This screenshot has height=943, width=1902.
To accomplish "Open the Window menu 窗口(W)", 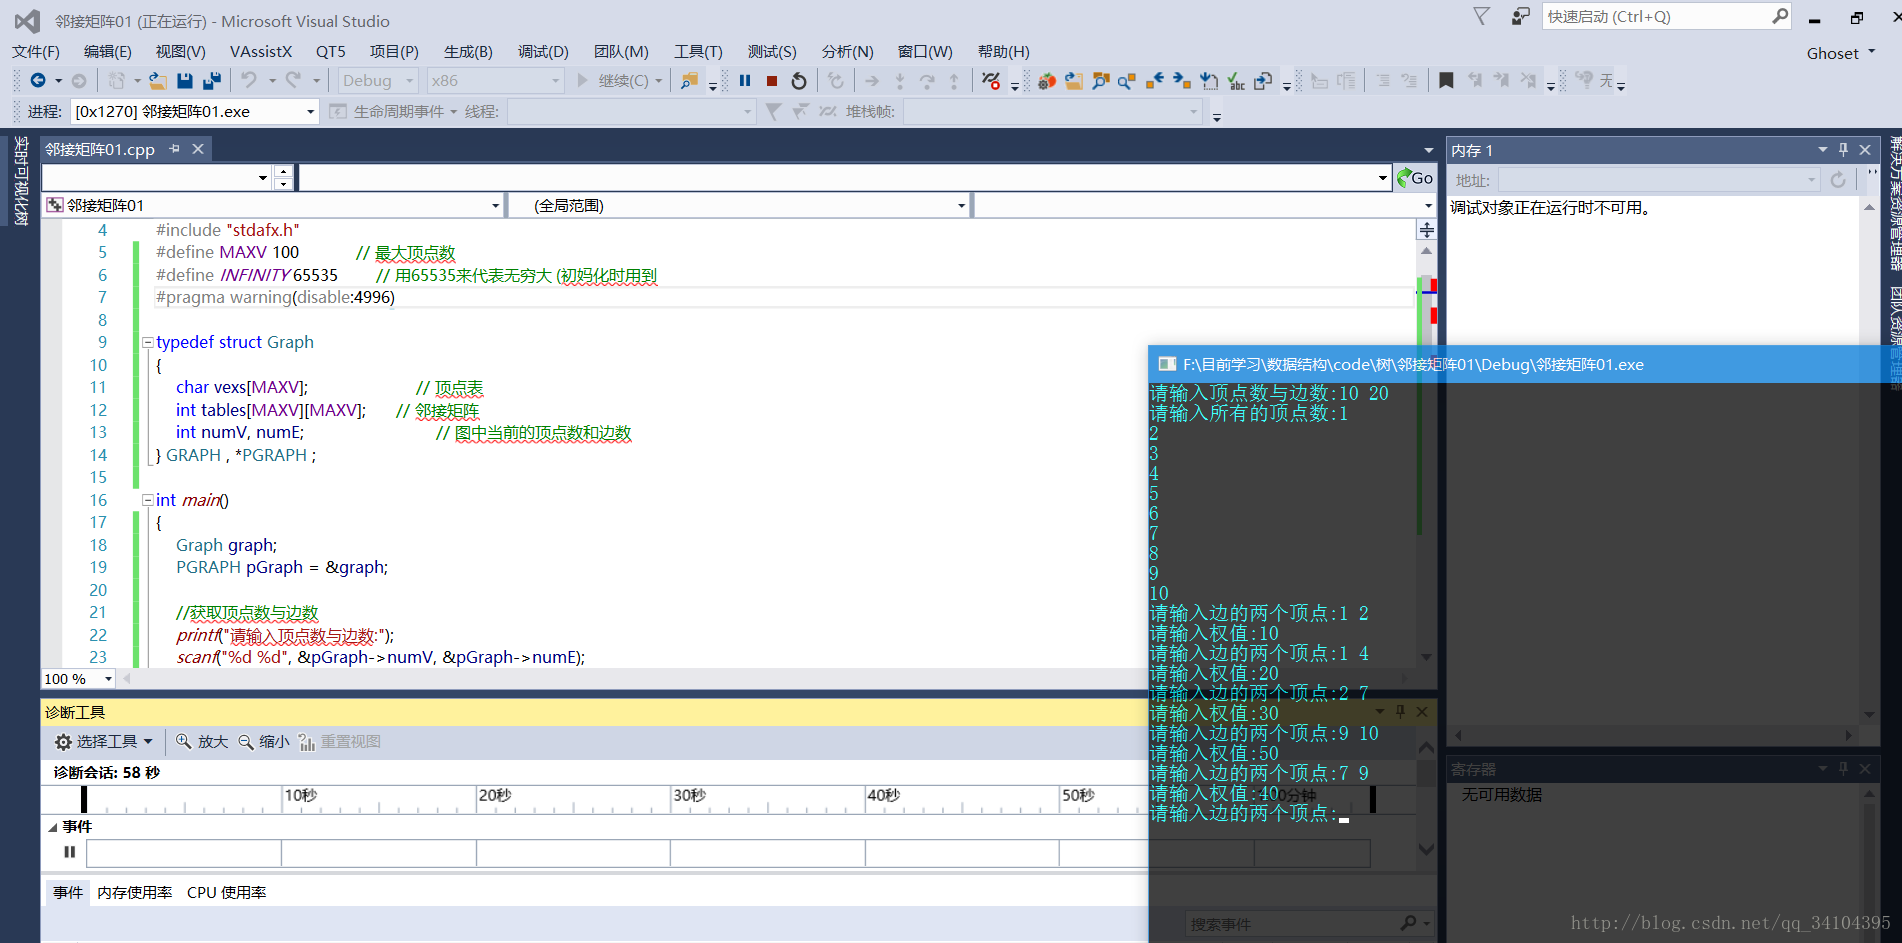I will tap(925, 51).
